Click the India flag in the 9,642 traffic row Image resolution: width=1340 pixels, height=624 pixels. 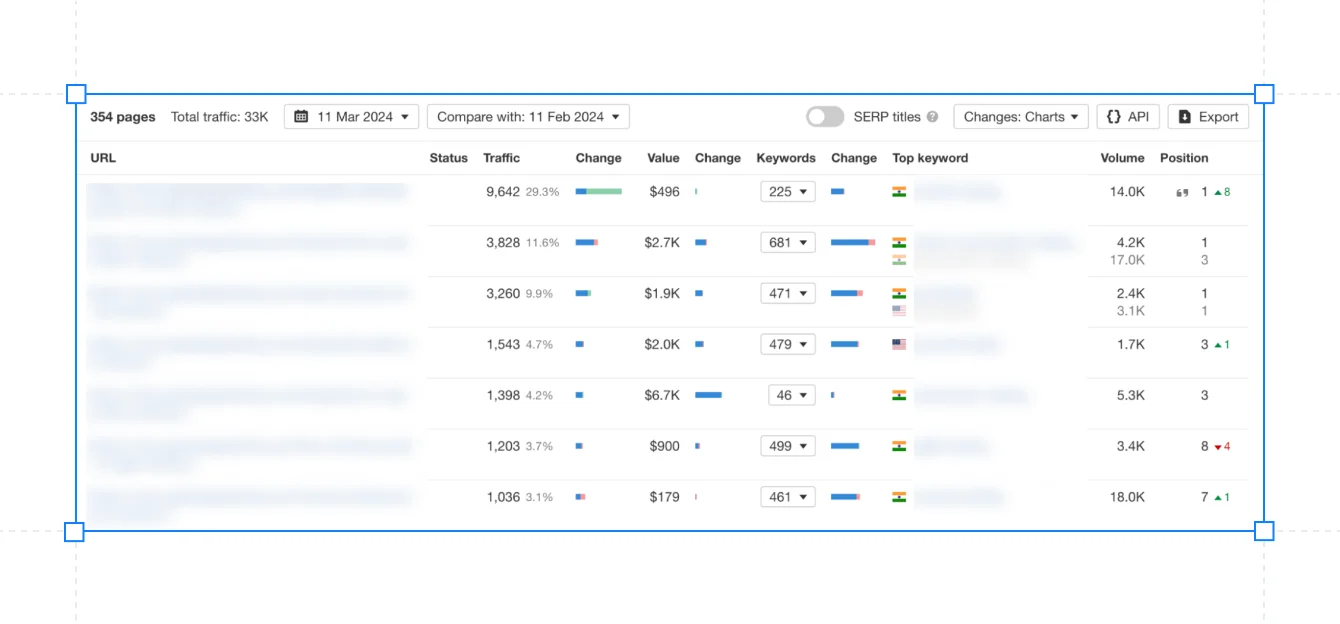coord(899,192)
